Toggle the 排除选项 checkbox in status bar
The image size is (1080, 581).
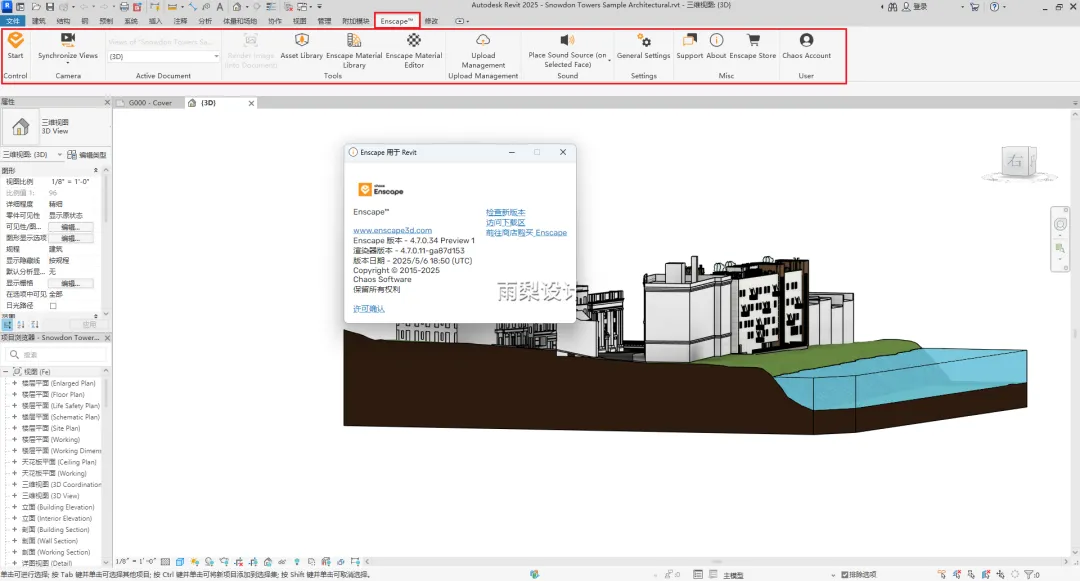click(844, 575)
